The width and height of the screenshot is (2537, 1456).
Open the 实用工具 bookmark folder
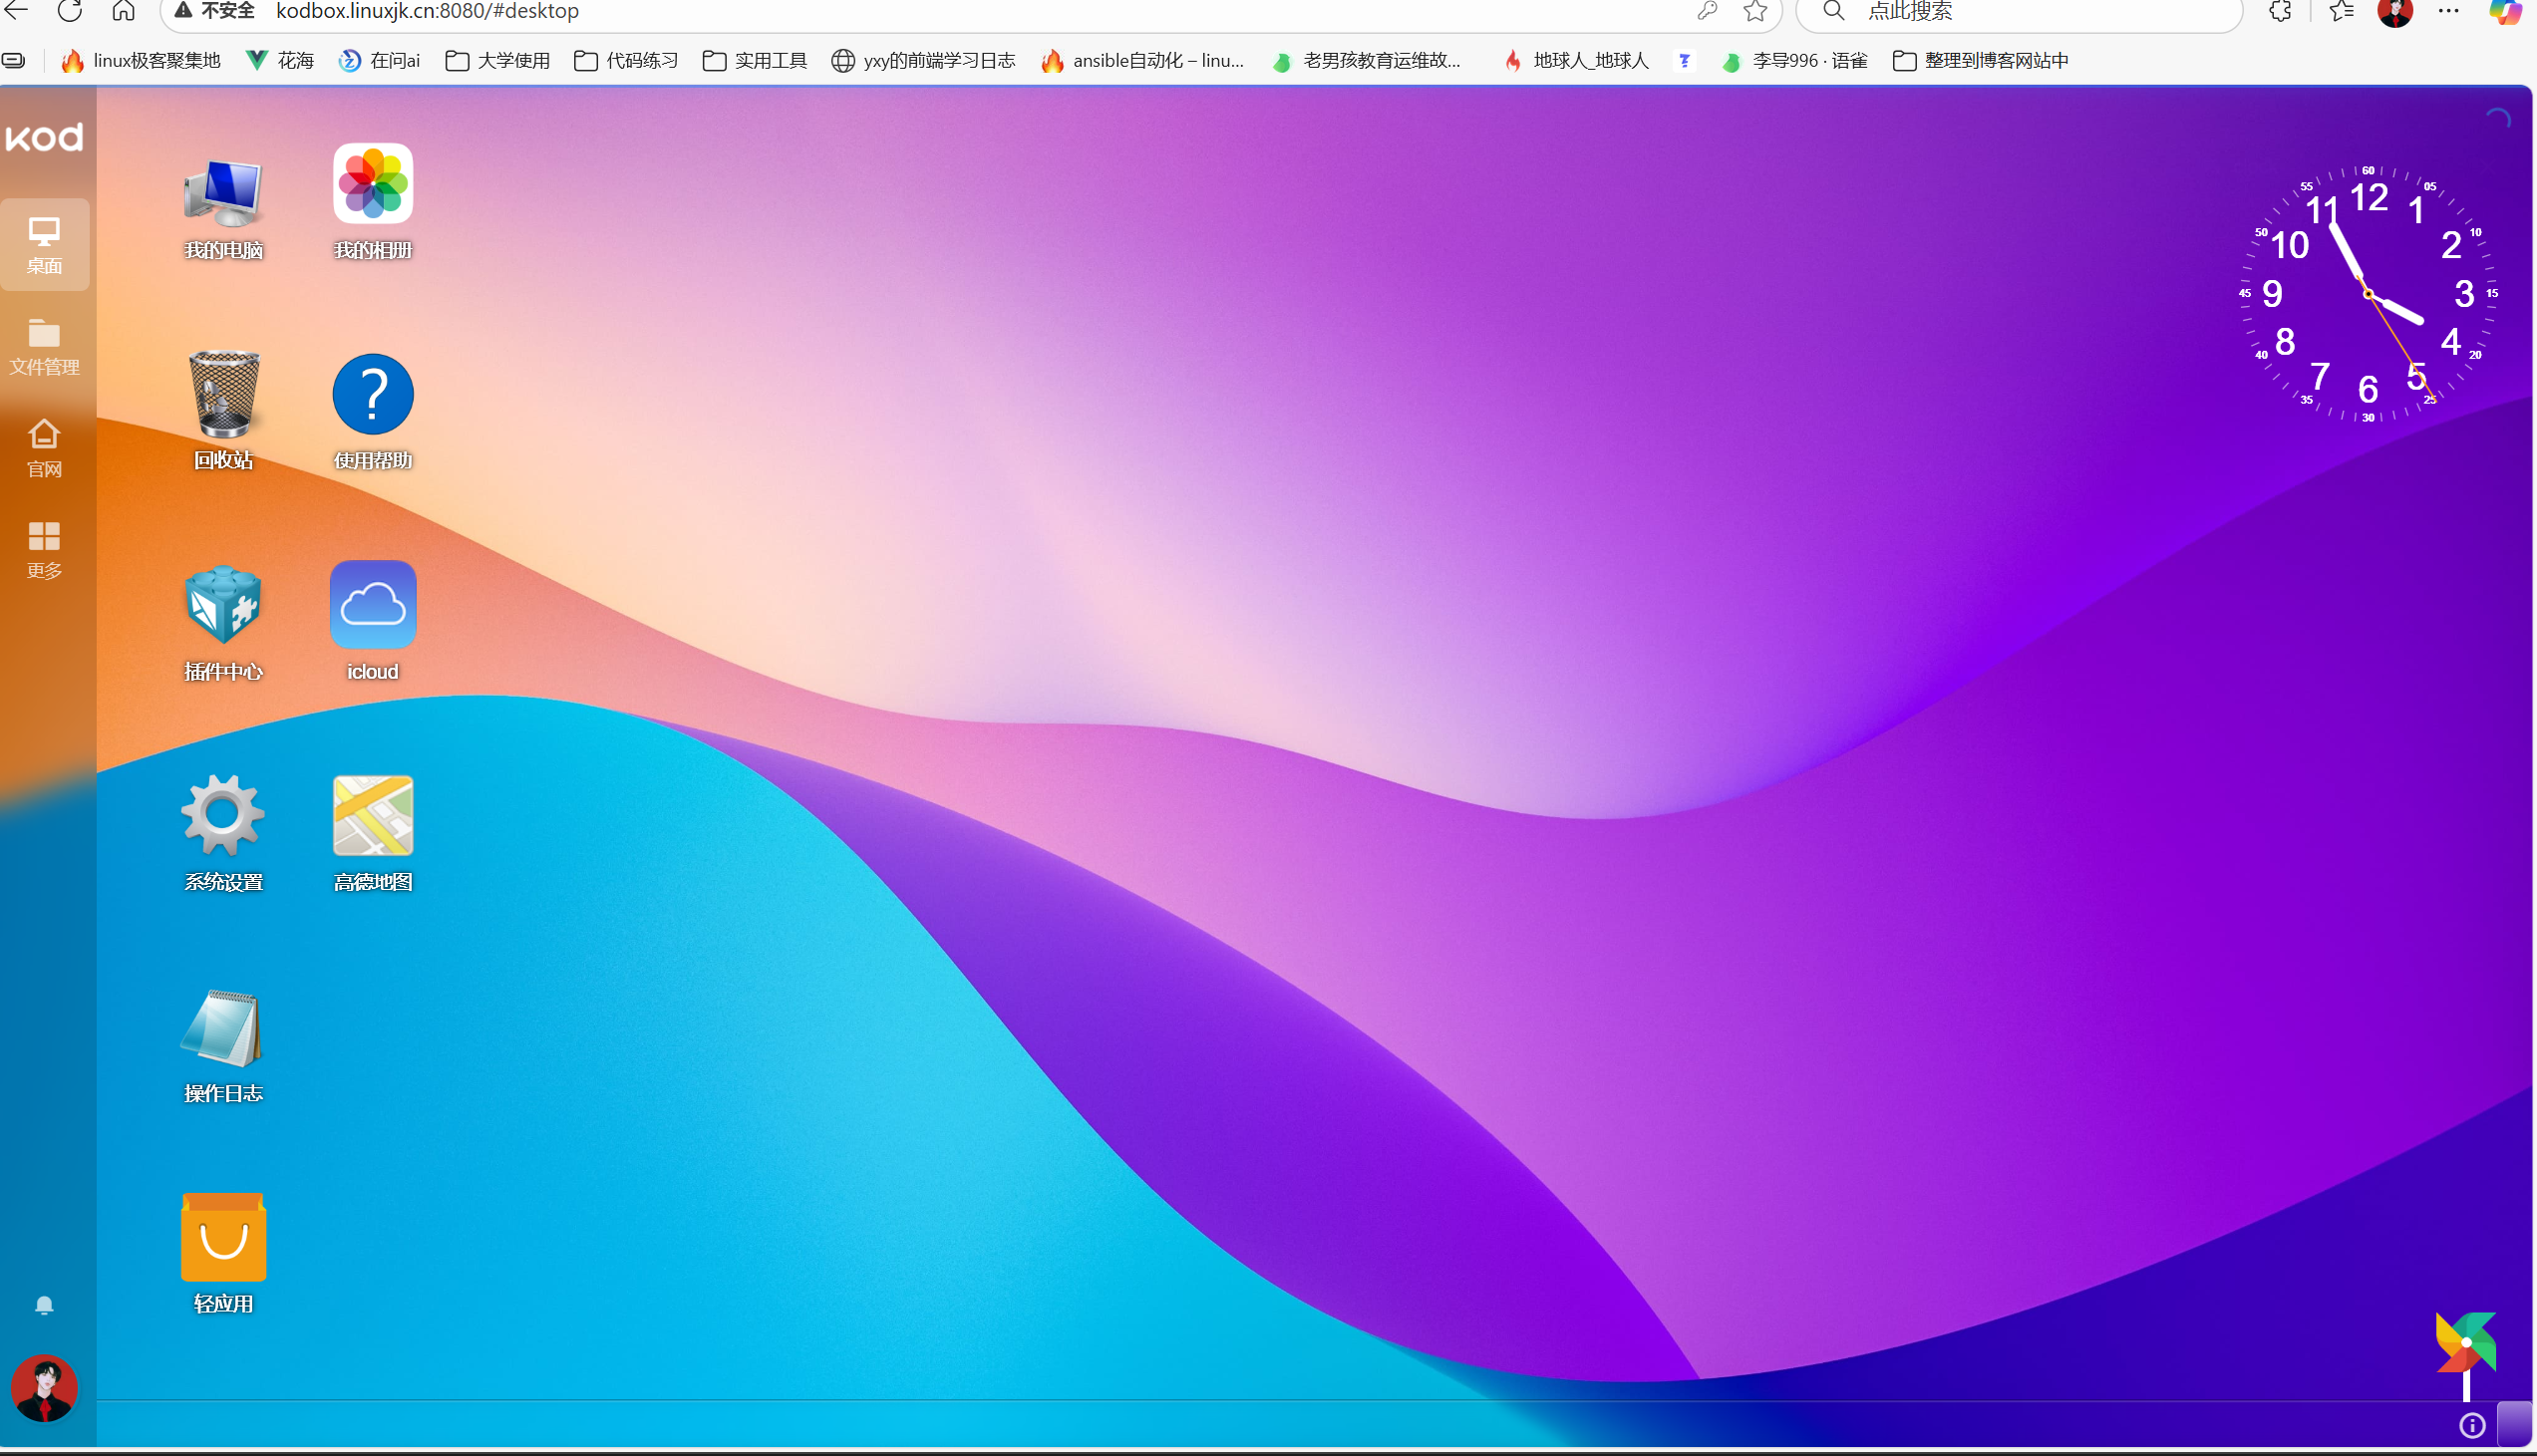point(755,61)
